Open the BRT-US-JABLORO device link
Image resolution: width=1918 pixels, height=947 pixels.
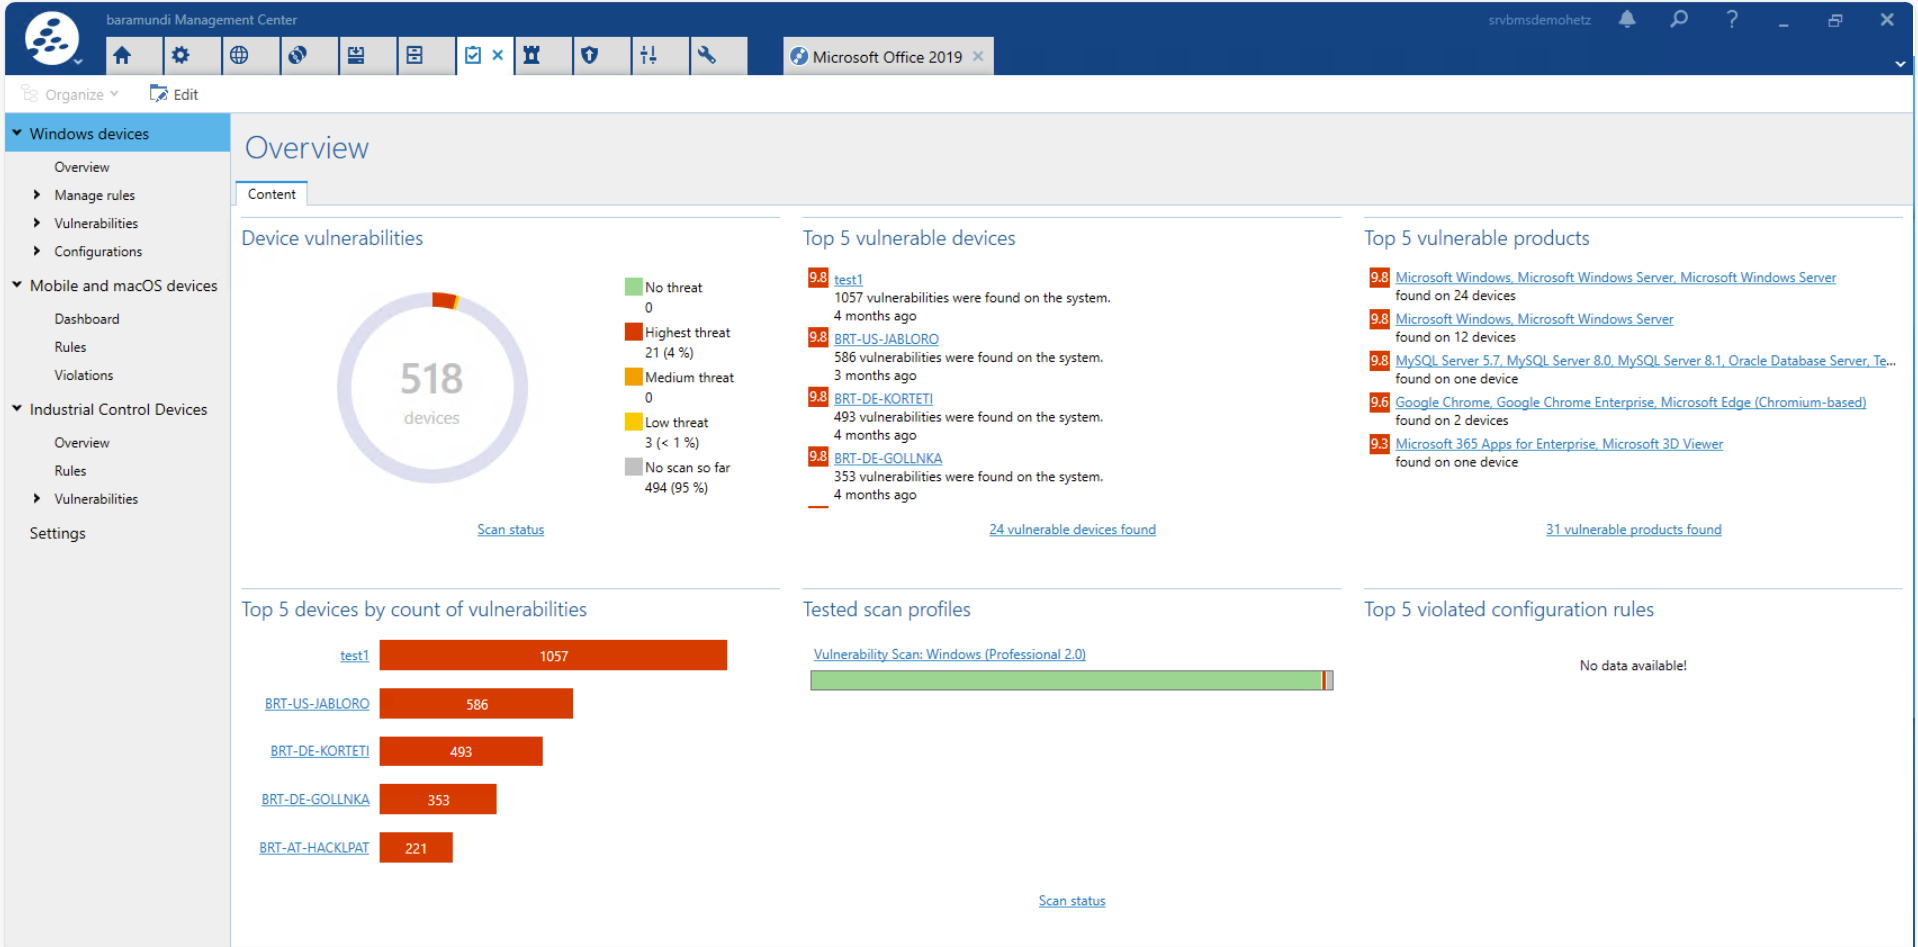pyautogui.click(x=886, y=339)
